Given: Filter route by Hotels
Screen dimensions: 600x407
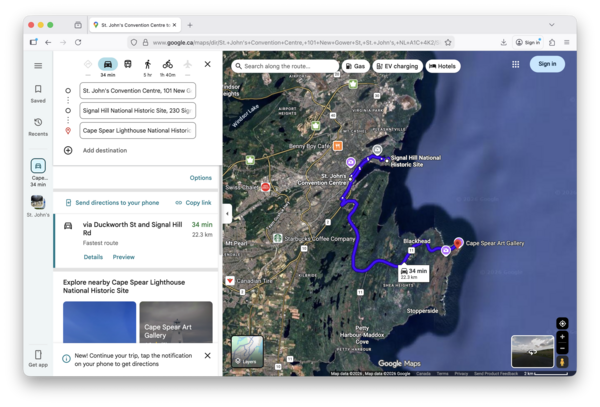Looking at the screenshot, I should pyautogui.click(x=443, y=66).
